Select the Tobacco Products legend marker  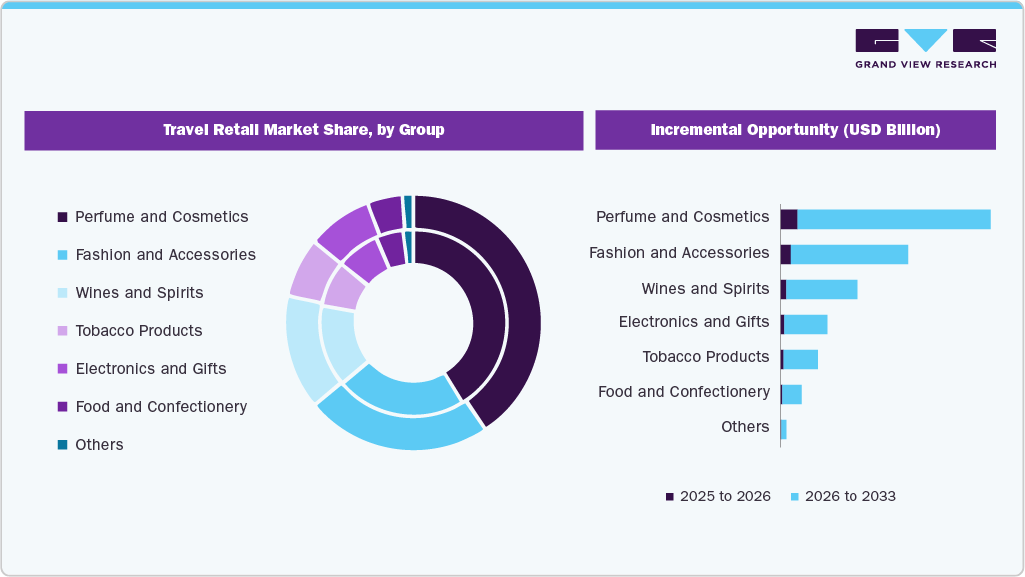point(61,330)
